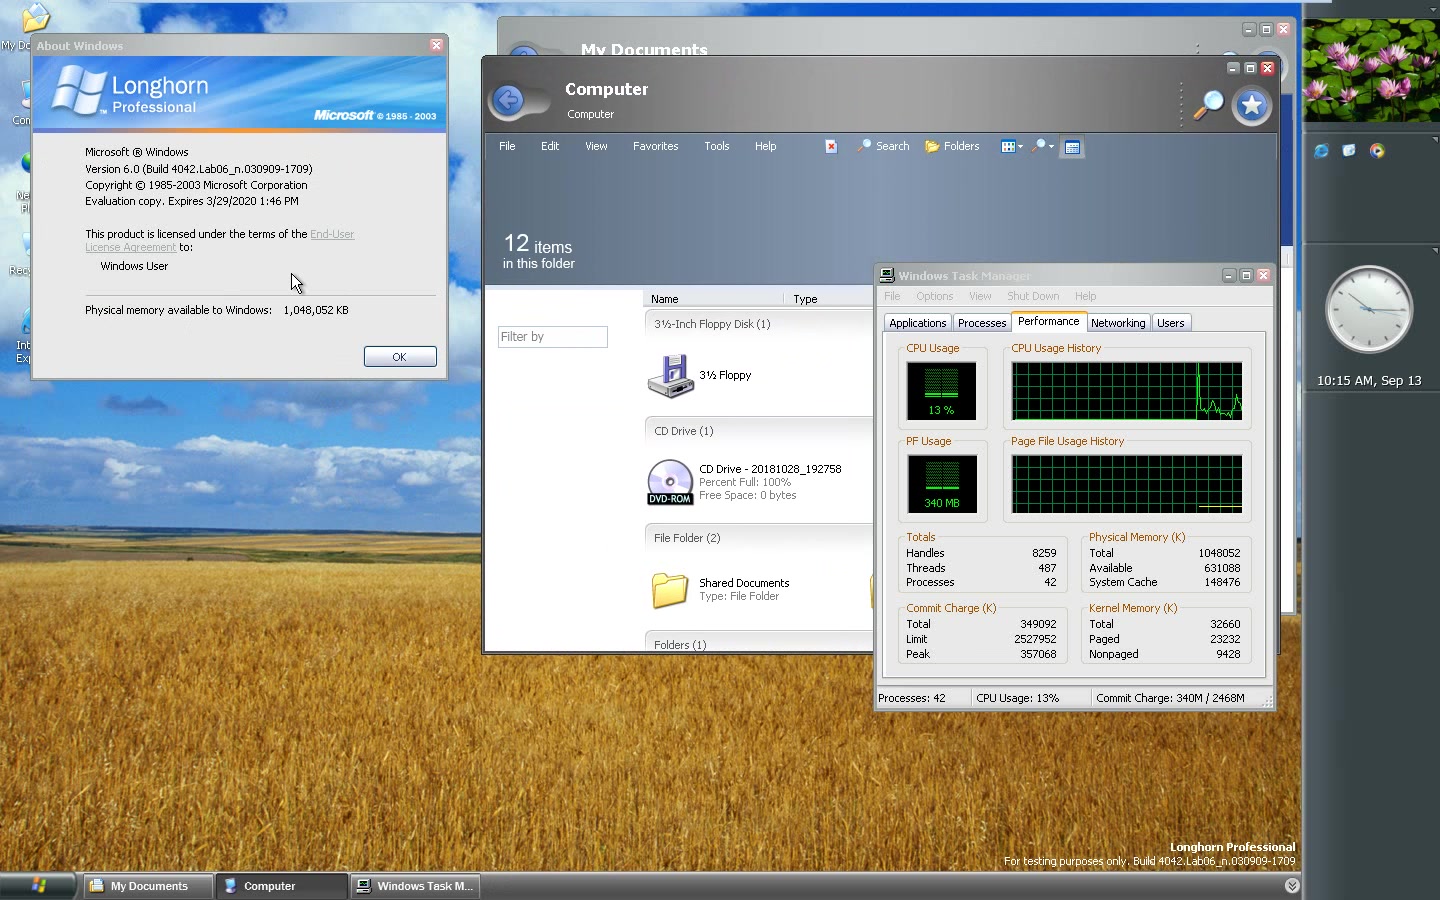Click the red X delete icon in the Computer toolbar
Image resolution: width=1440 pixels, height=900 pixels.
pyautogui.click(x=831, y=146)
